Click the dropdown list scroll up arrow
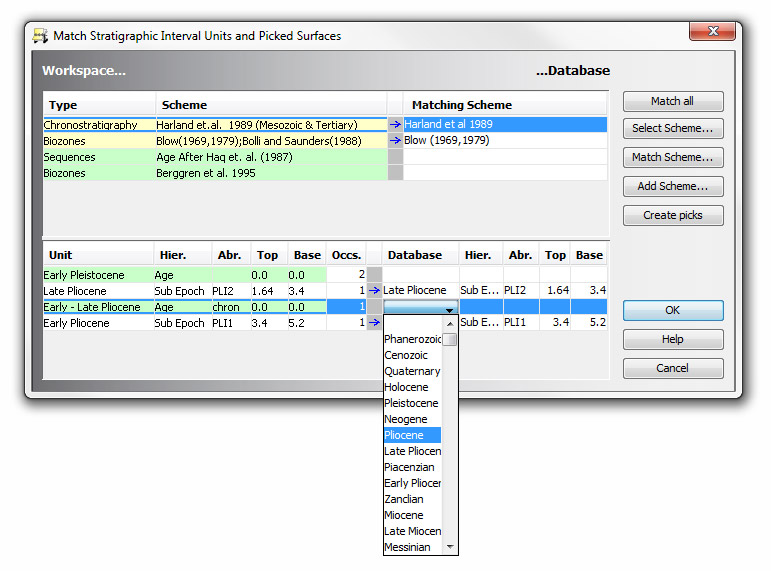The image size is (771, 571). (x=449, y=324)
